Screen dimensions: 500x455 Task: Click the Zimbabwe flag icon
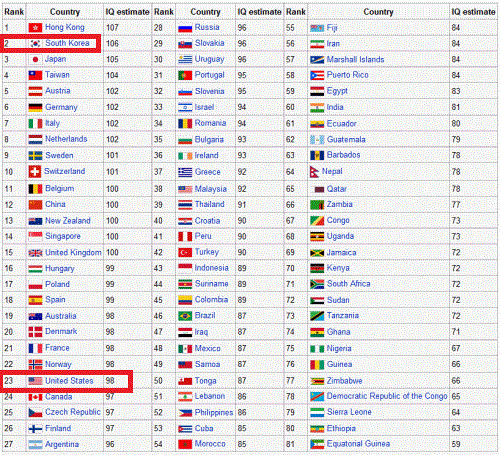317,381
